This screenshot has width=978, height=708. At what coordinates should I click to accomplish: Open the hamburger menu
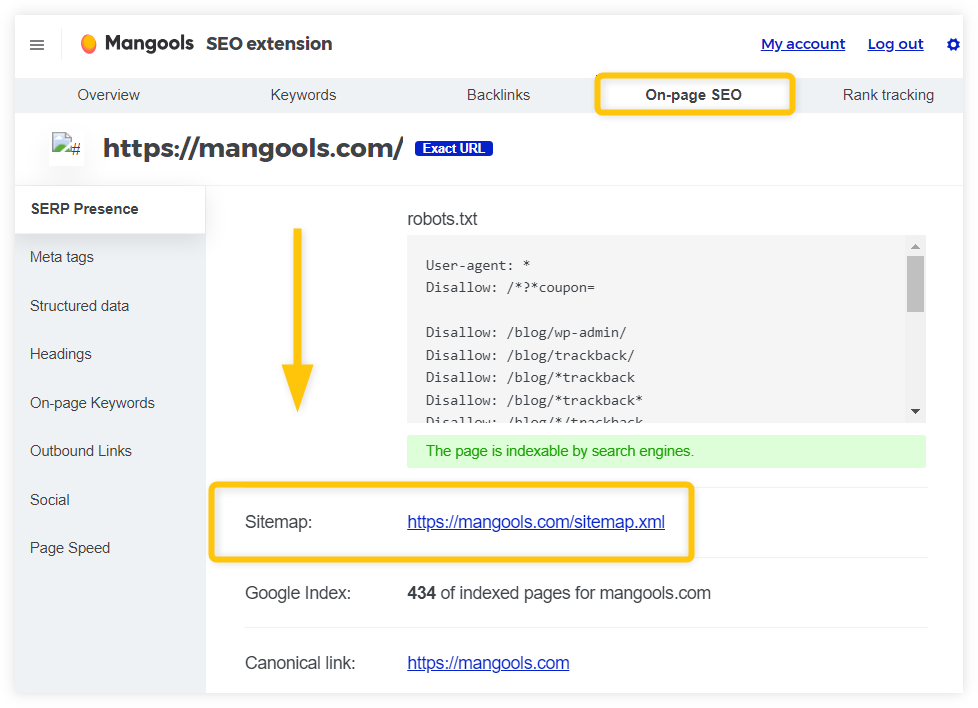click(x=37, y=44)
